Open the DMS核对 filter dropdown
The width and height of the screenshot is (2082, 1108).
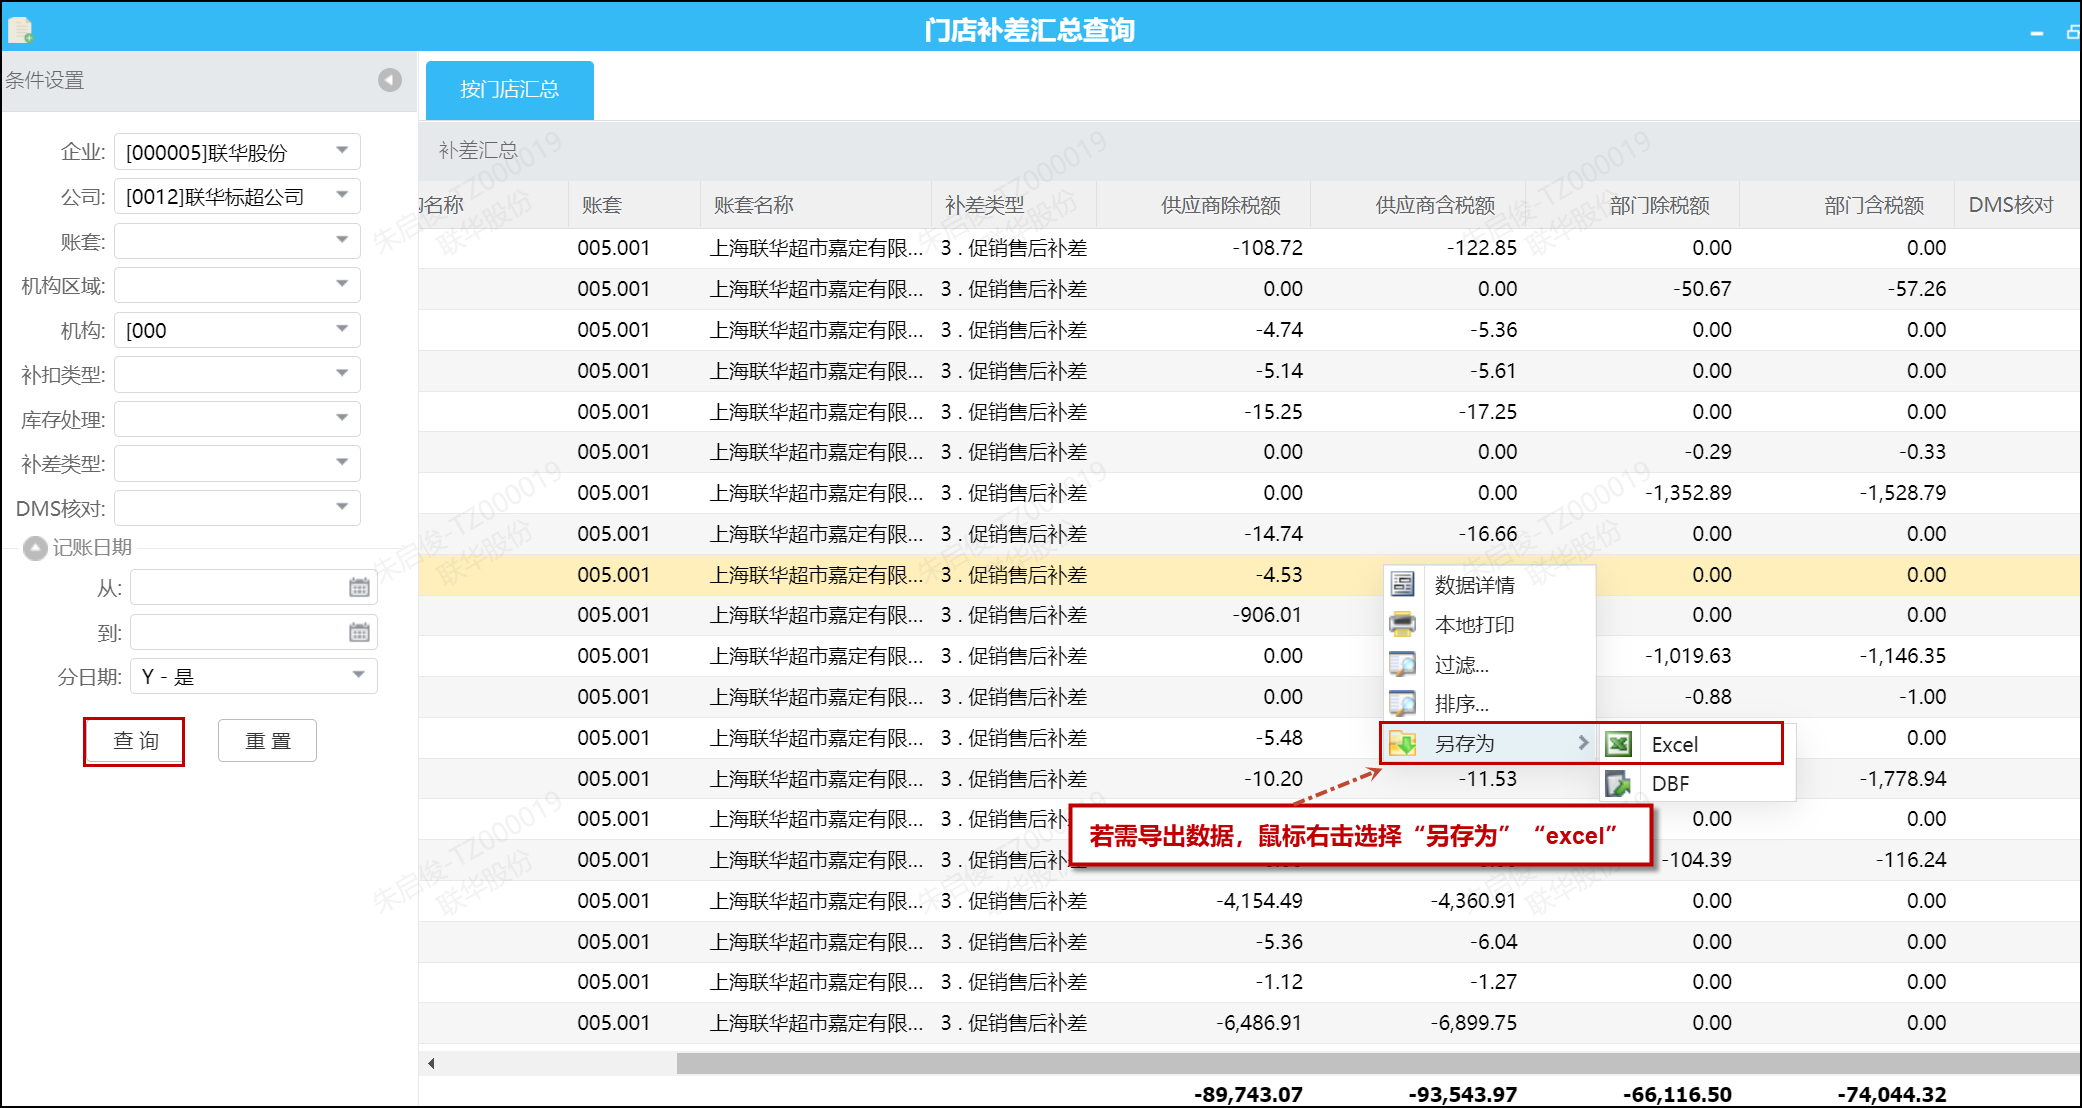[342, 508]
